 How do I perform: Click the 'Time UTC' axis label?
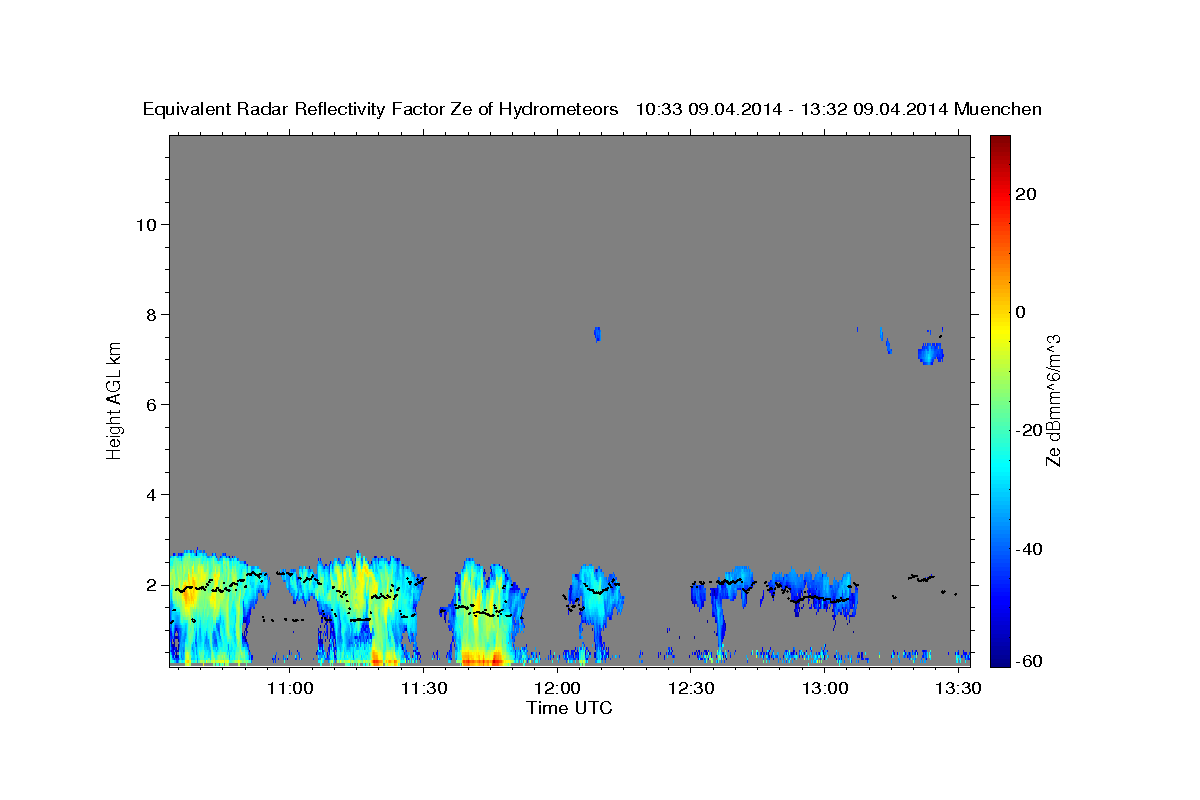point(569,708)
